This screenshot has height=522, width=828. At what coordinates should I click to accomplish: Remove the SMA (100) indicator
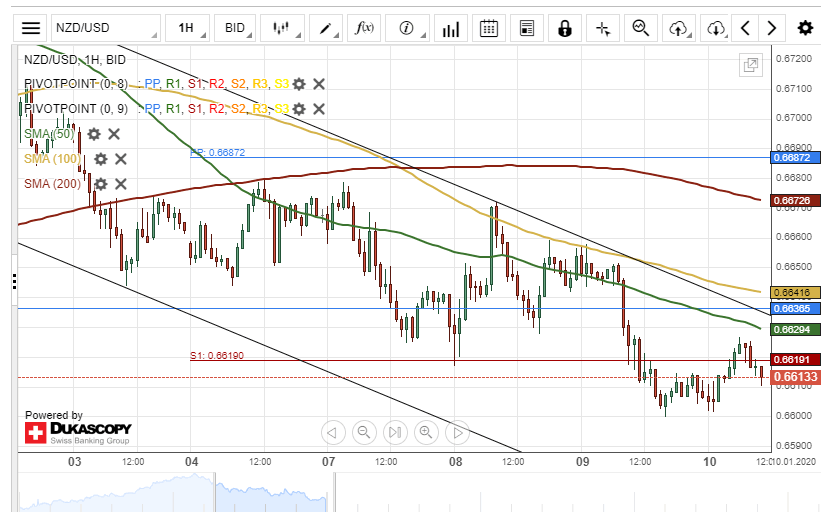click(x=121, y=159)
